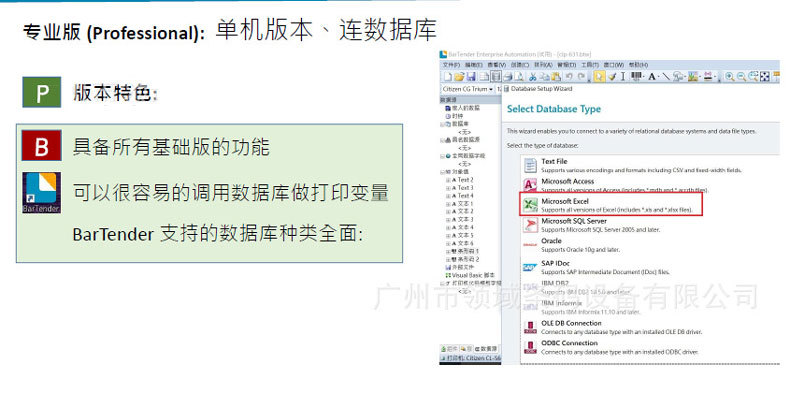Open the 创建(C) menu

[520, 65]
